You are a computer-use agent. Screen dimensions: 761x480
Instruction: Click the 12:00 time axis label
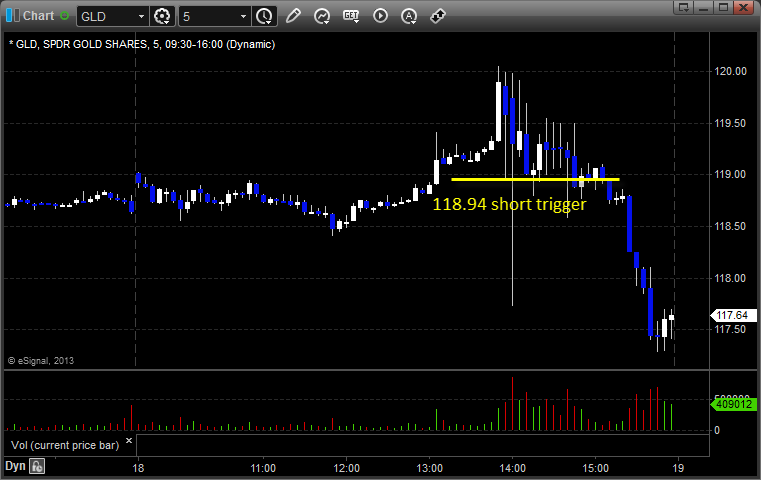click(347, 468)
